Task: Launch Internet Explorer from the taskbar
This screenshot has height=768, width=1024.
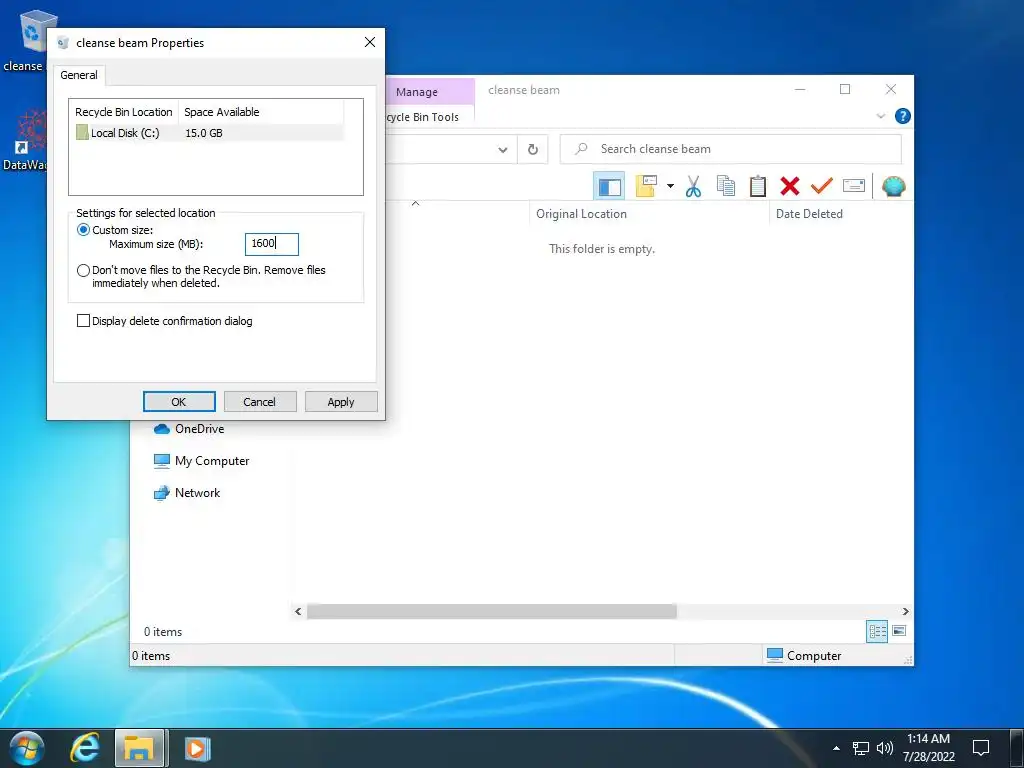Action: (x=85, y=748)
